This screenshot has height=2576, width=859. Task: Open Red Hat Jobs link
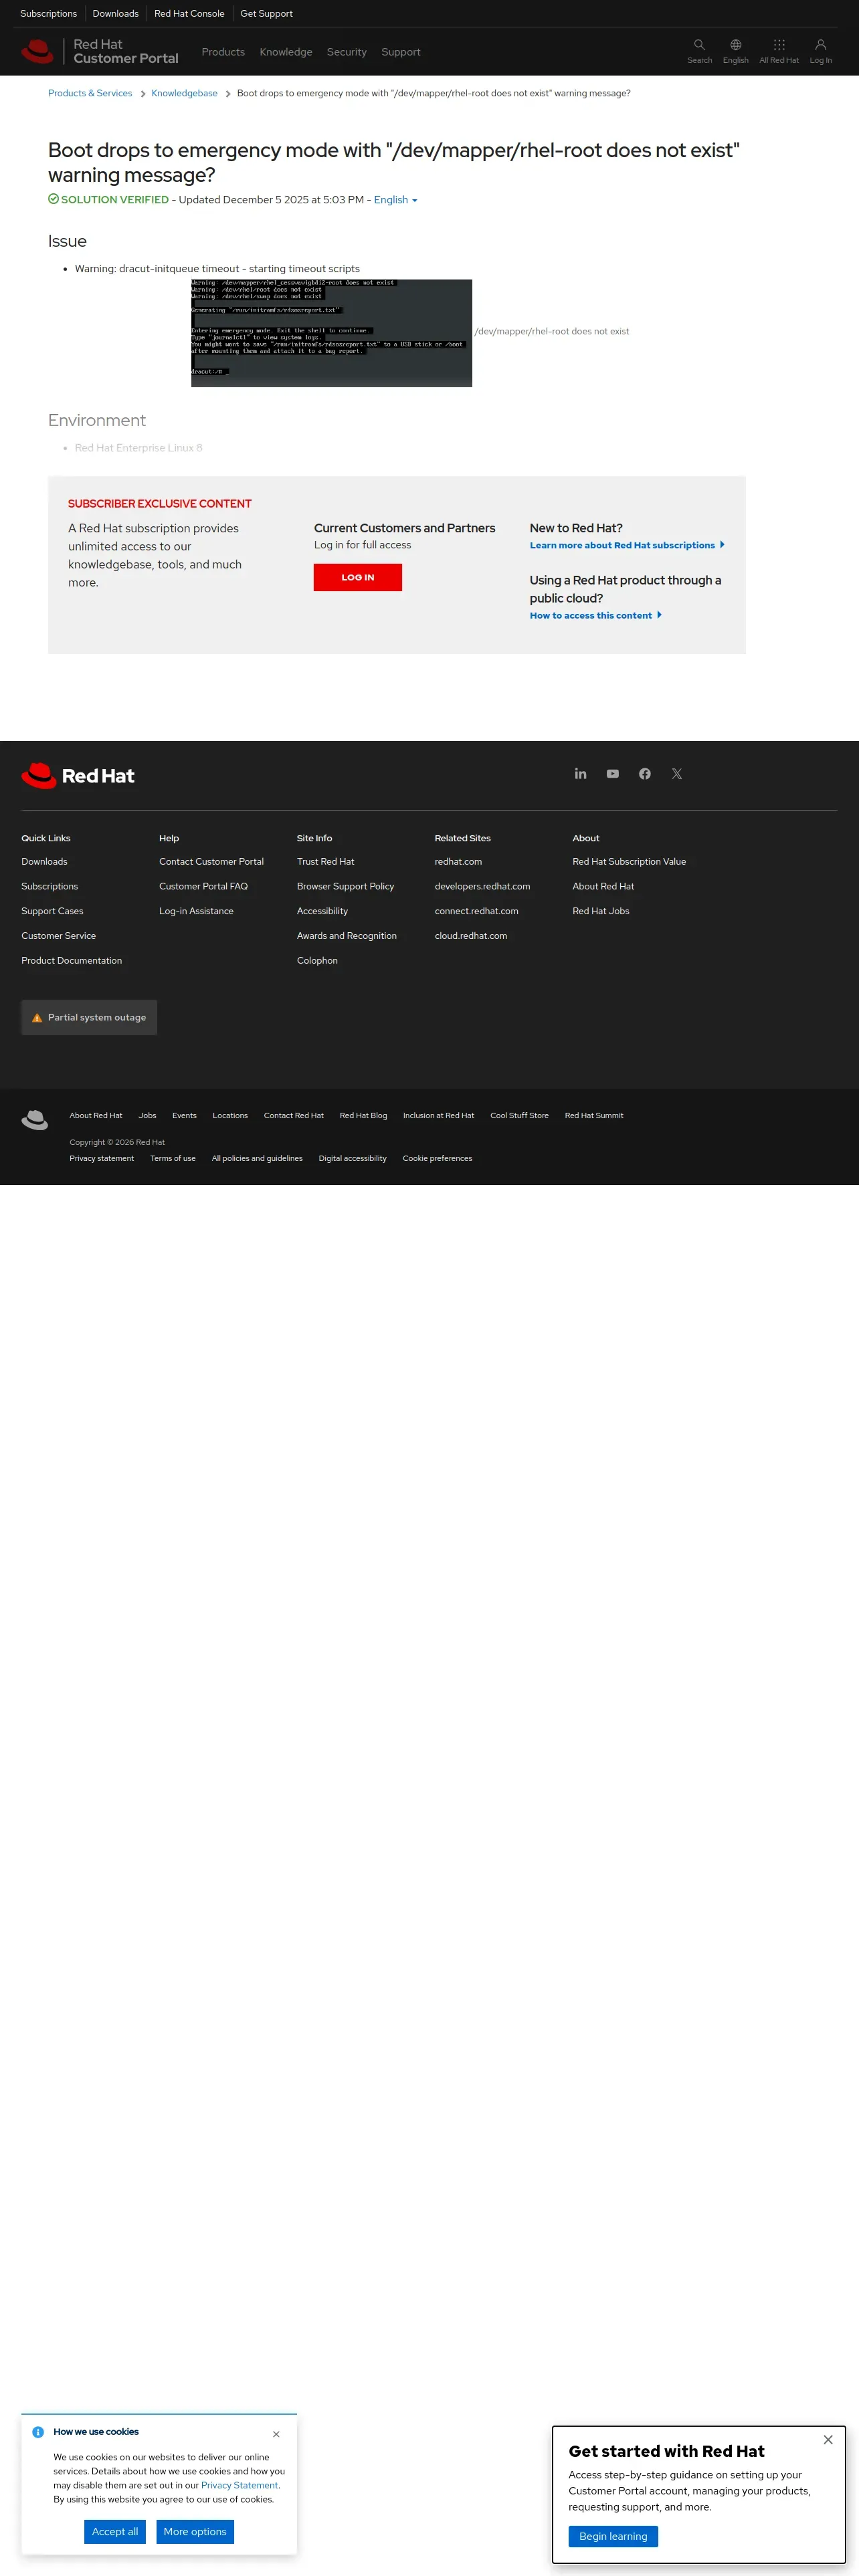601,911
